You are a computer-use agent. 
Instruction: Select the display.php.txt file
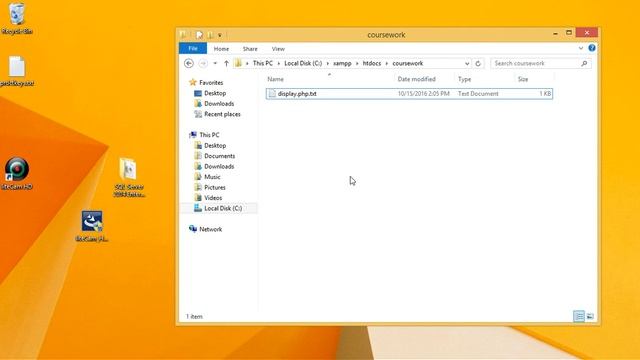(x=409, y=93)
